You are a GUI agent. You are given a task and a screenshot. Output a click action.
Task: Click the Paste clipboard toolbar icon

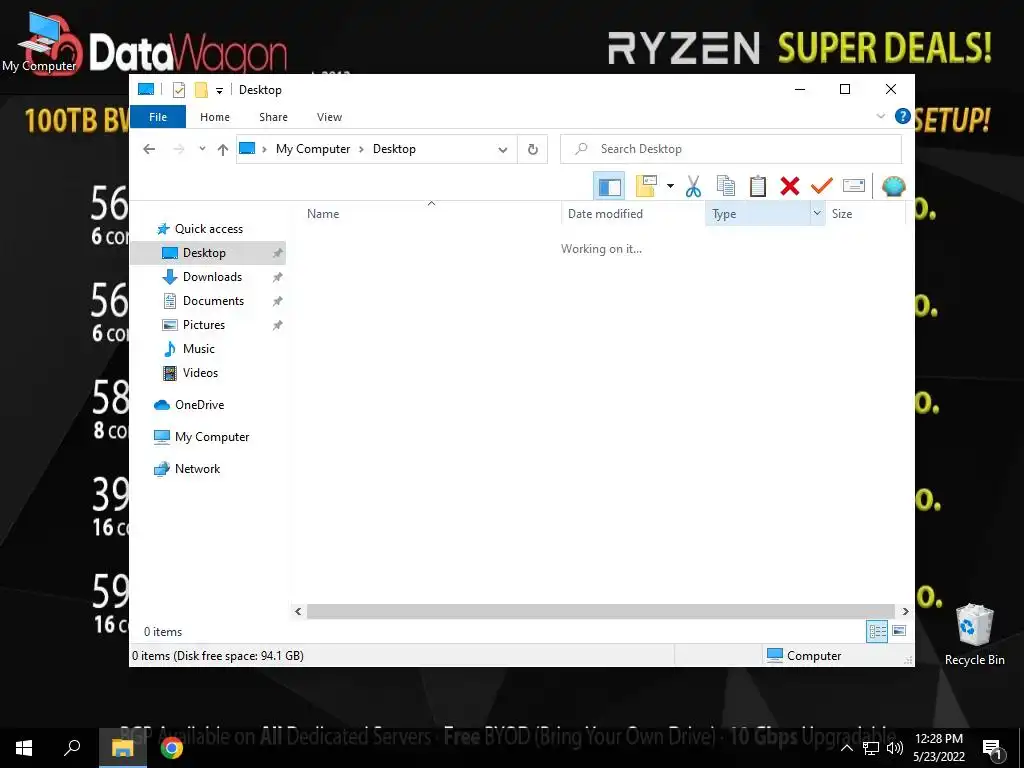click(x=758, y=186)
